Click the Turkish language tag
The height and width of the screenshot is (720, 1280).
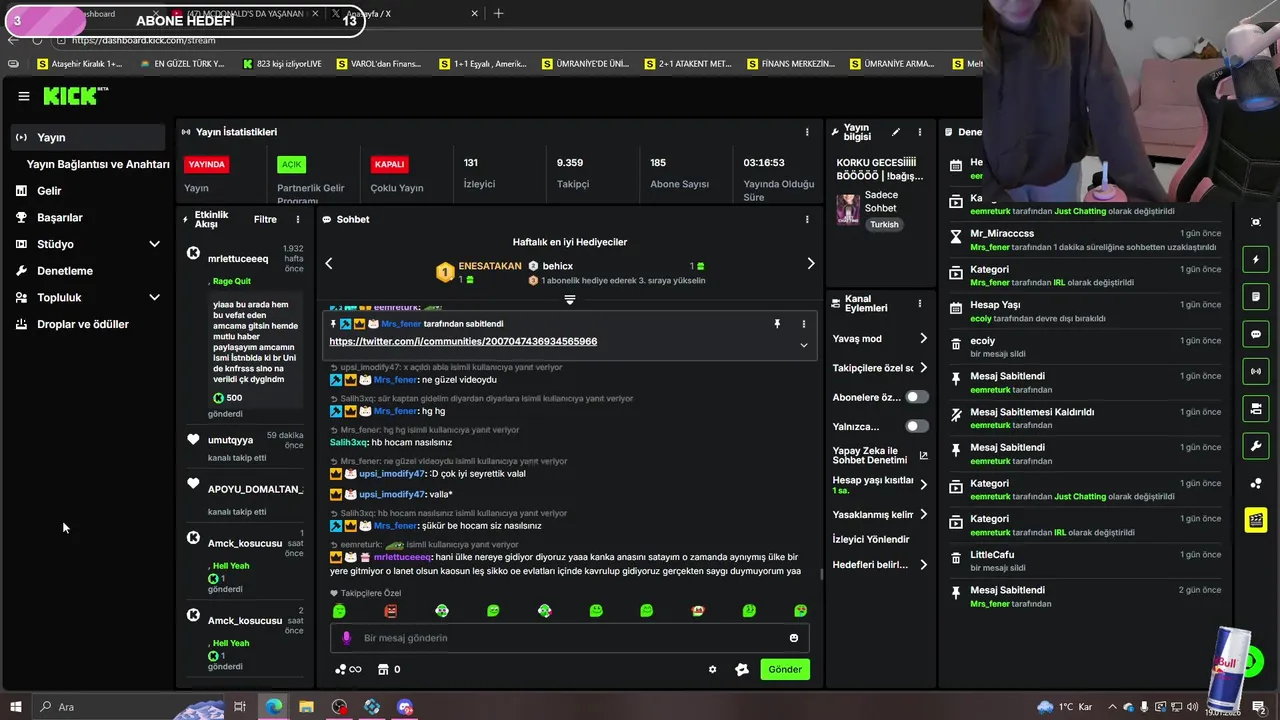[884, 224]
